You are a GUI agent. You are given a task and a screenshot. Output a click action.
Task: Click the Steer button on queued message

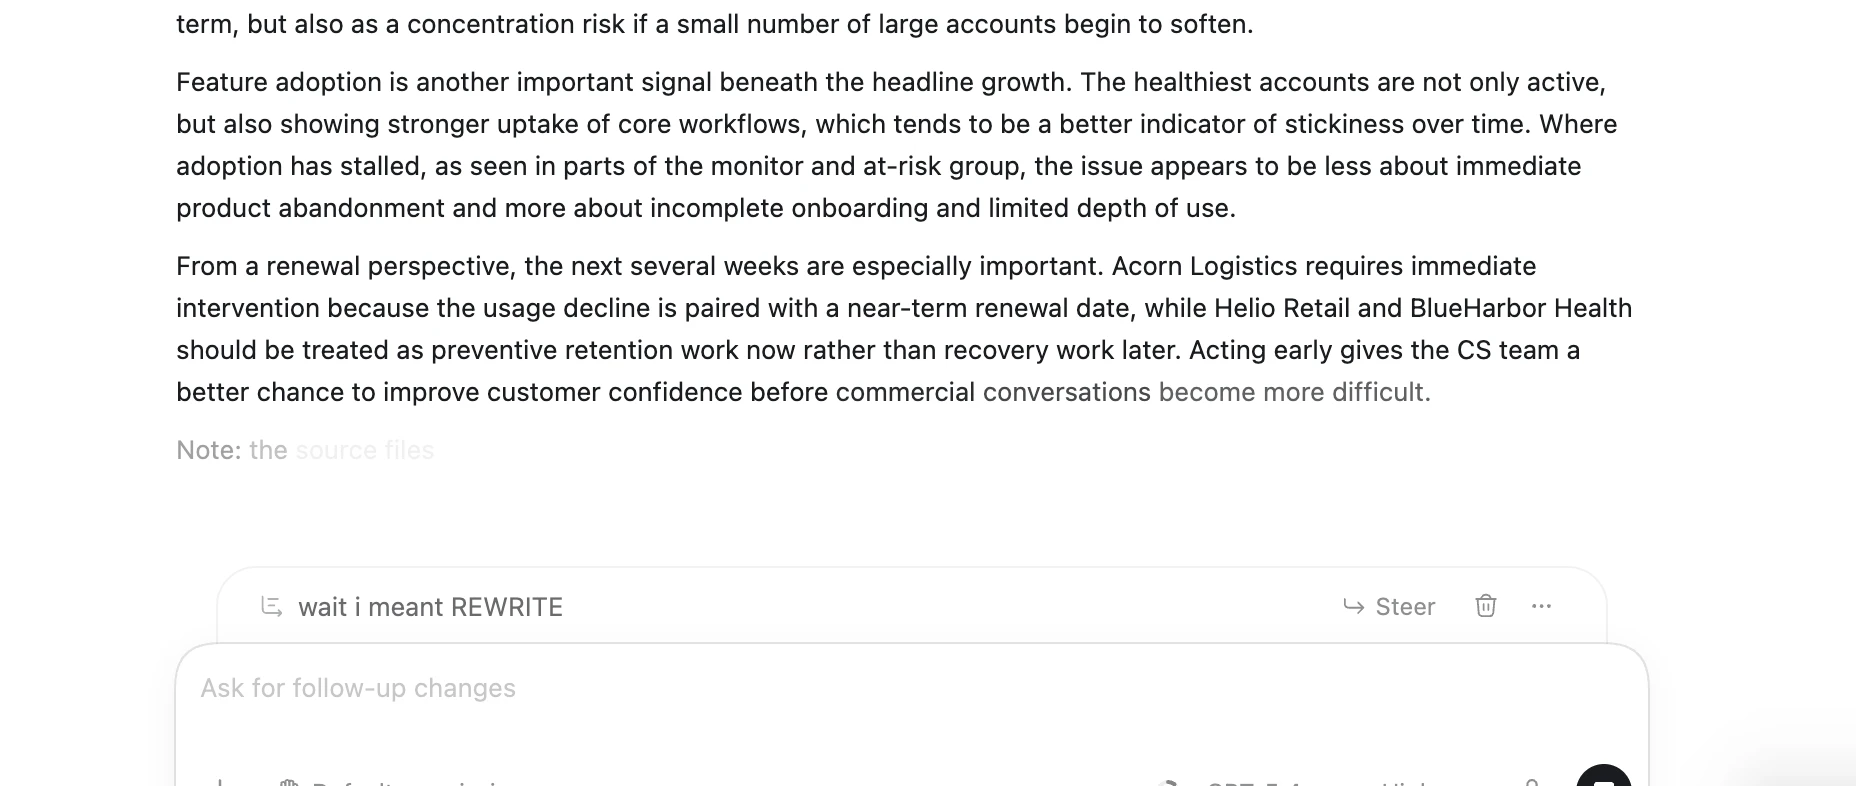[x=1389, y=607]
